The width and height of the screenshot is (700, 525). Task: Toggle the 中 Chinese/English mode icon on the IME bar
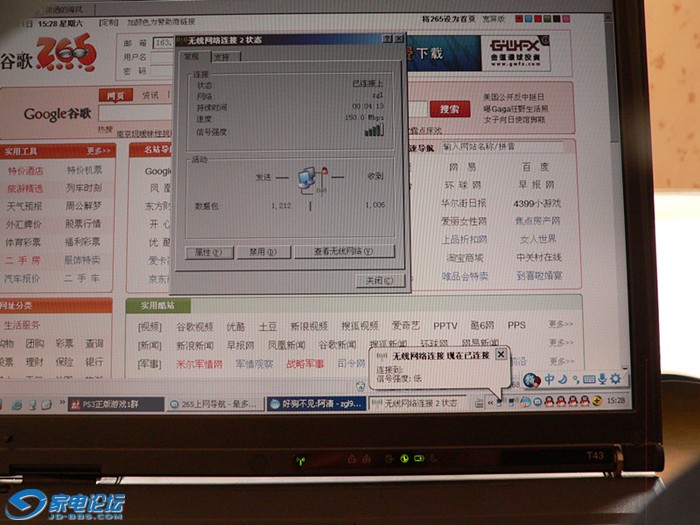click(549, 379)
